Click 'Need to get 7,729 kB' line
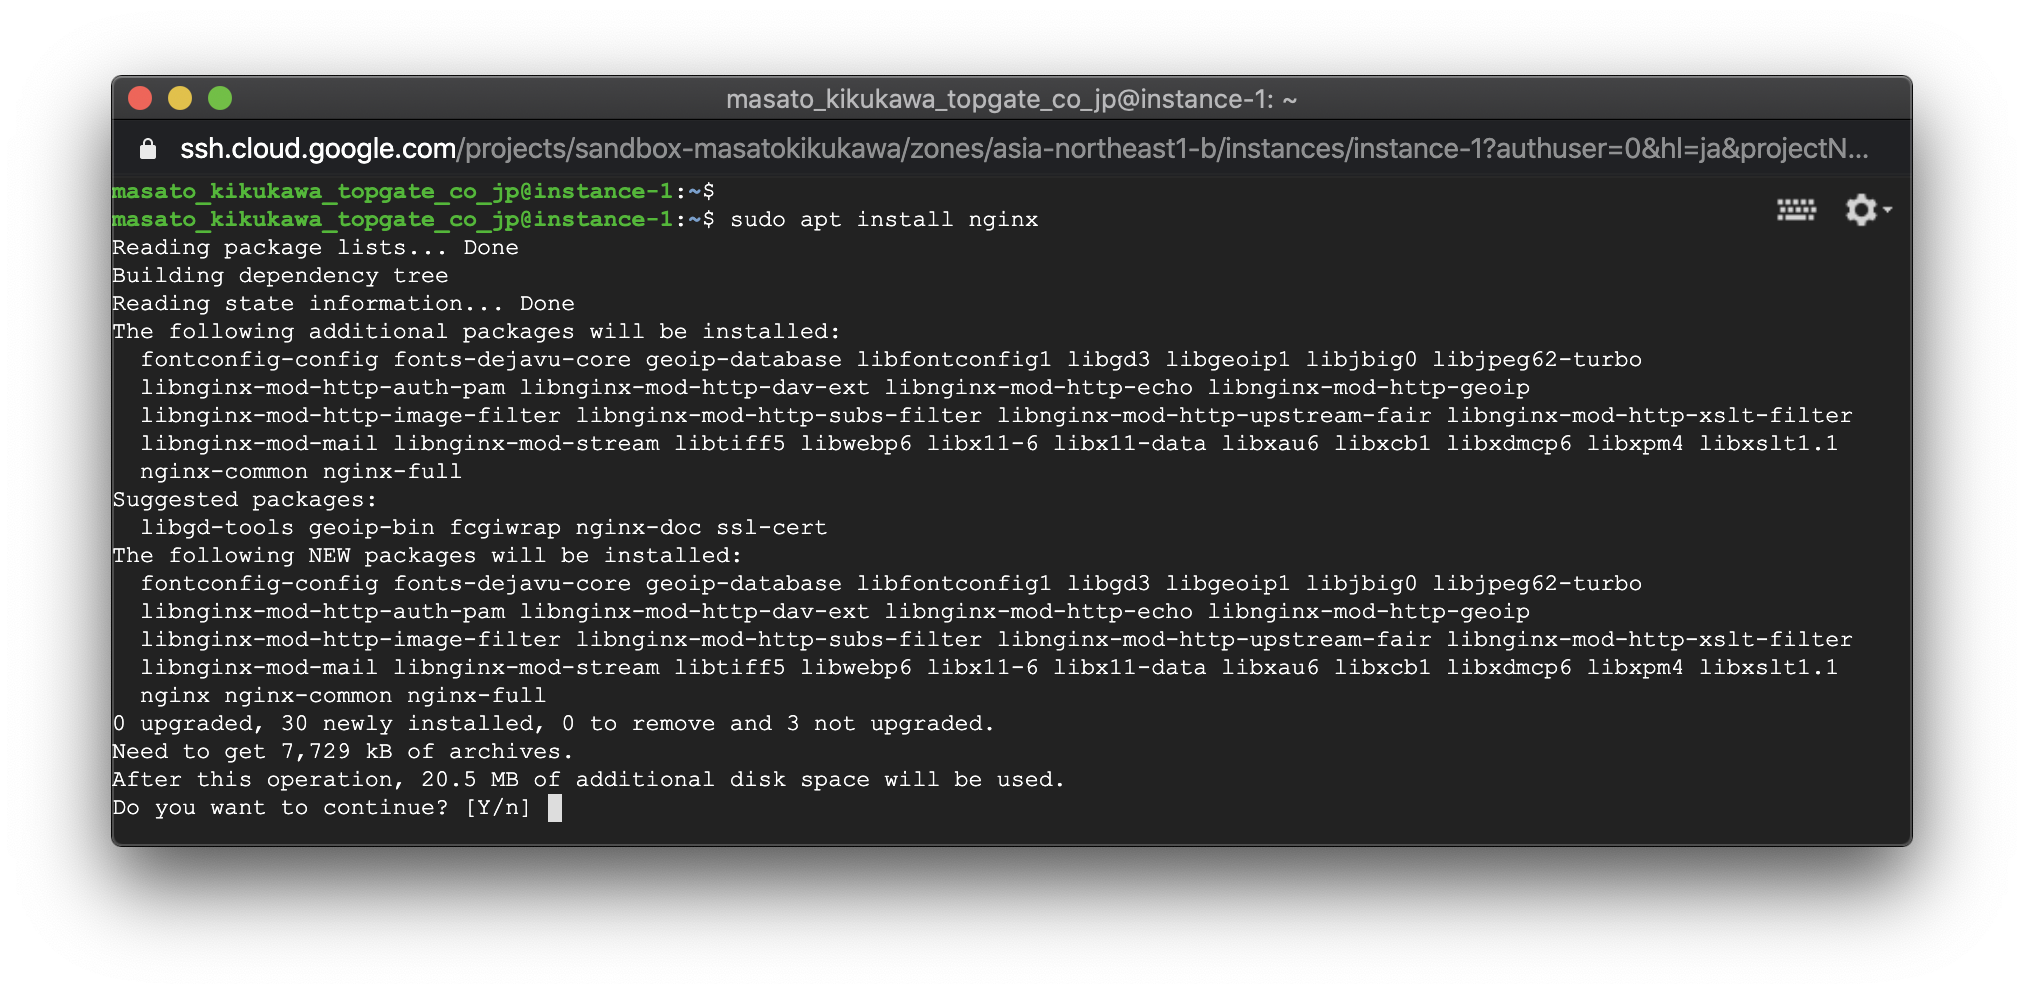2024x994 pixels. tap(343, 752)
